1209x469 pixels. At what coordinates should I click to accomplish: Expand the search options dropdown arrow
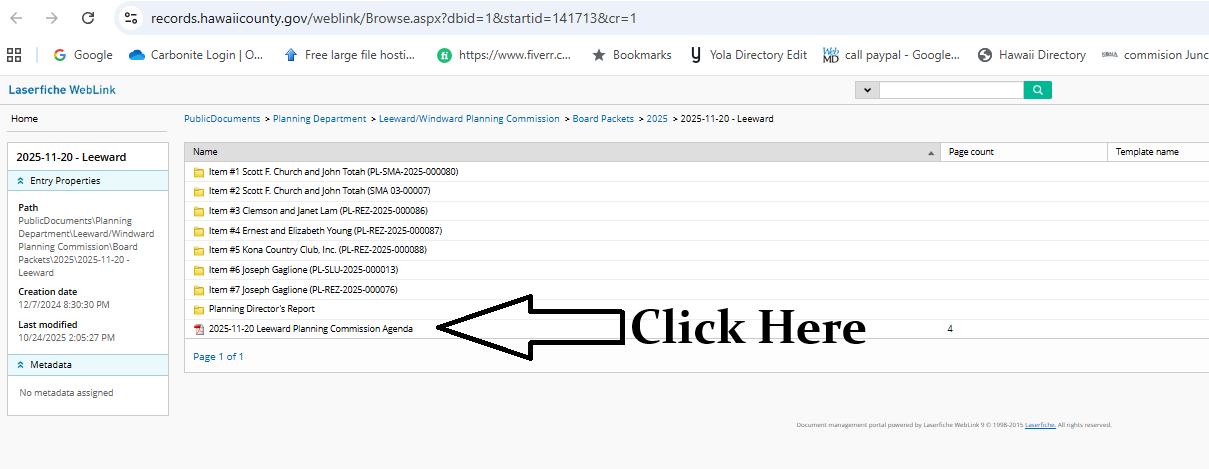coord(866,91)
